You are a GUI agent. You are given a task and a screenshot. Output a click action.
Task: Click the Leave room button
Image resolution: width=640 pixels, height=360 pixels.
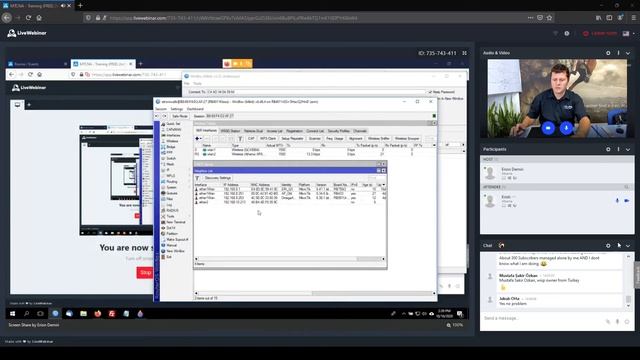tap(600, 33)
